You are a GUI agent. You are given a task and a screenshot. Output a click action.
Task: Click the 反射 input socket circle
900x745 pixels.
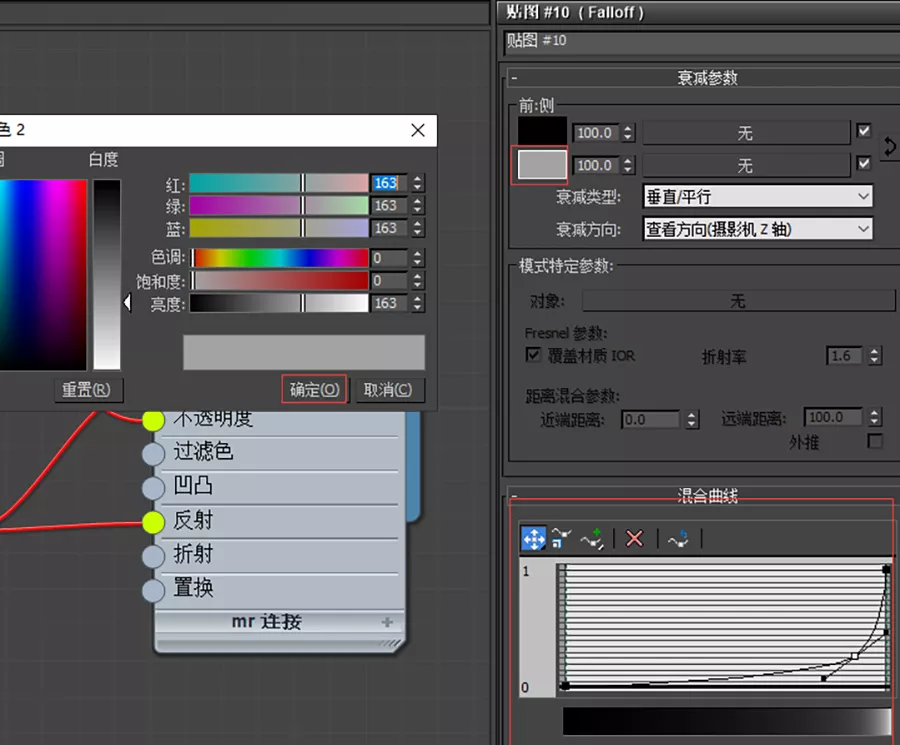pos(153,521)
